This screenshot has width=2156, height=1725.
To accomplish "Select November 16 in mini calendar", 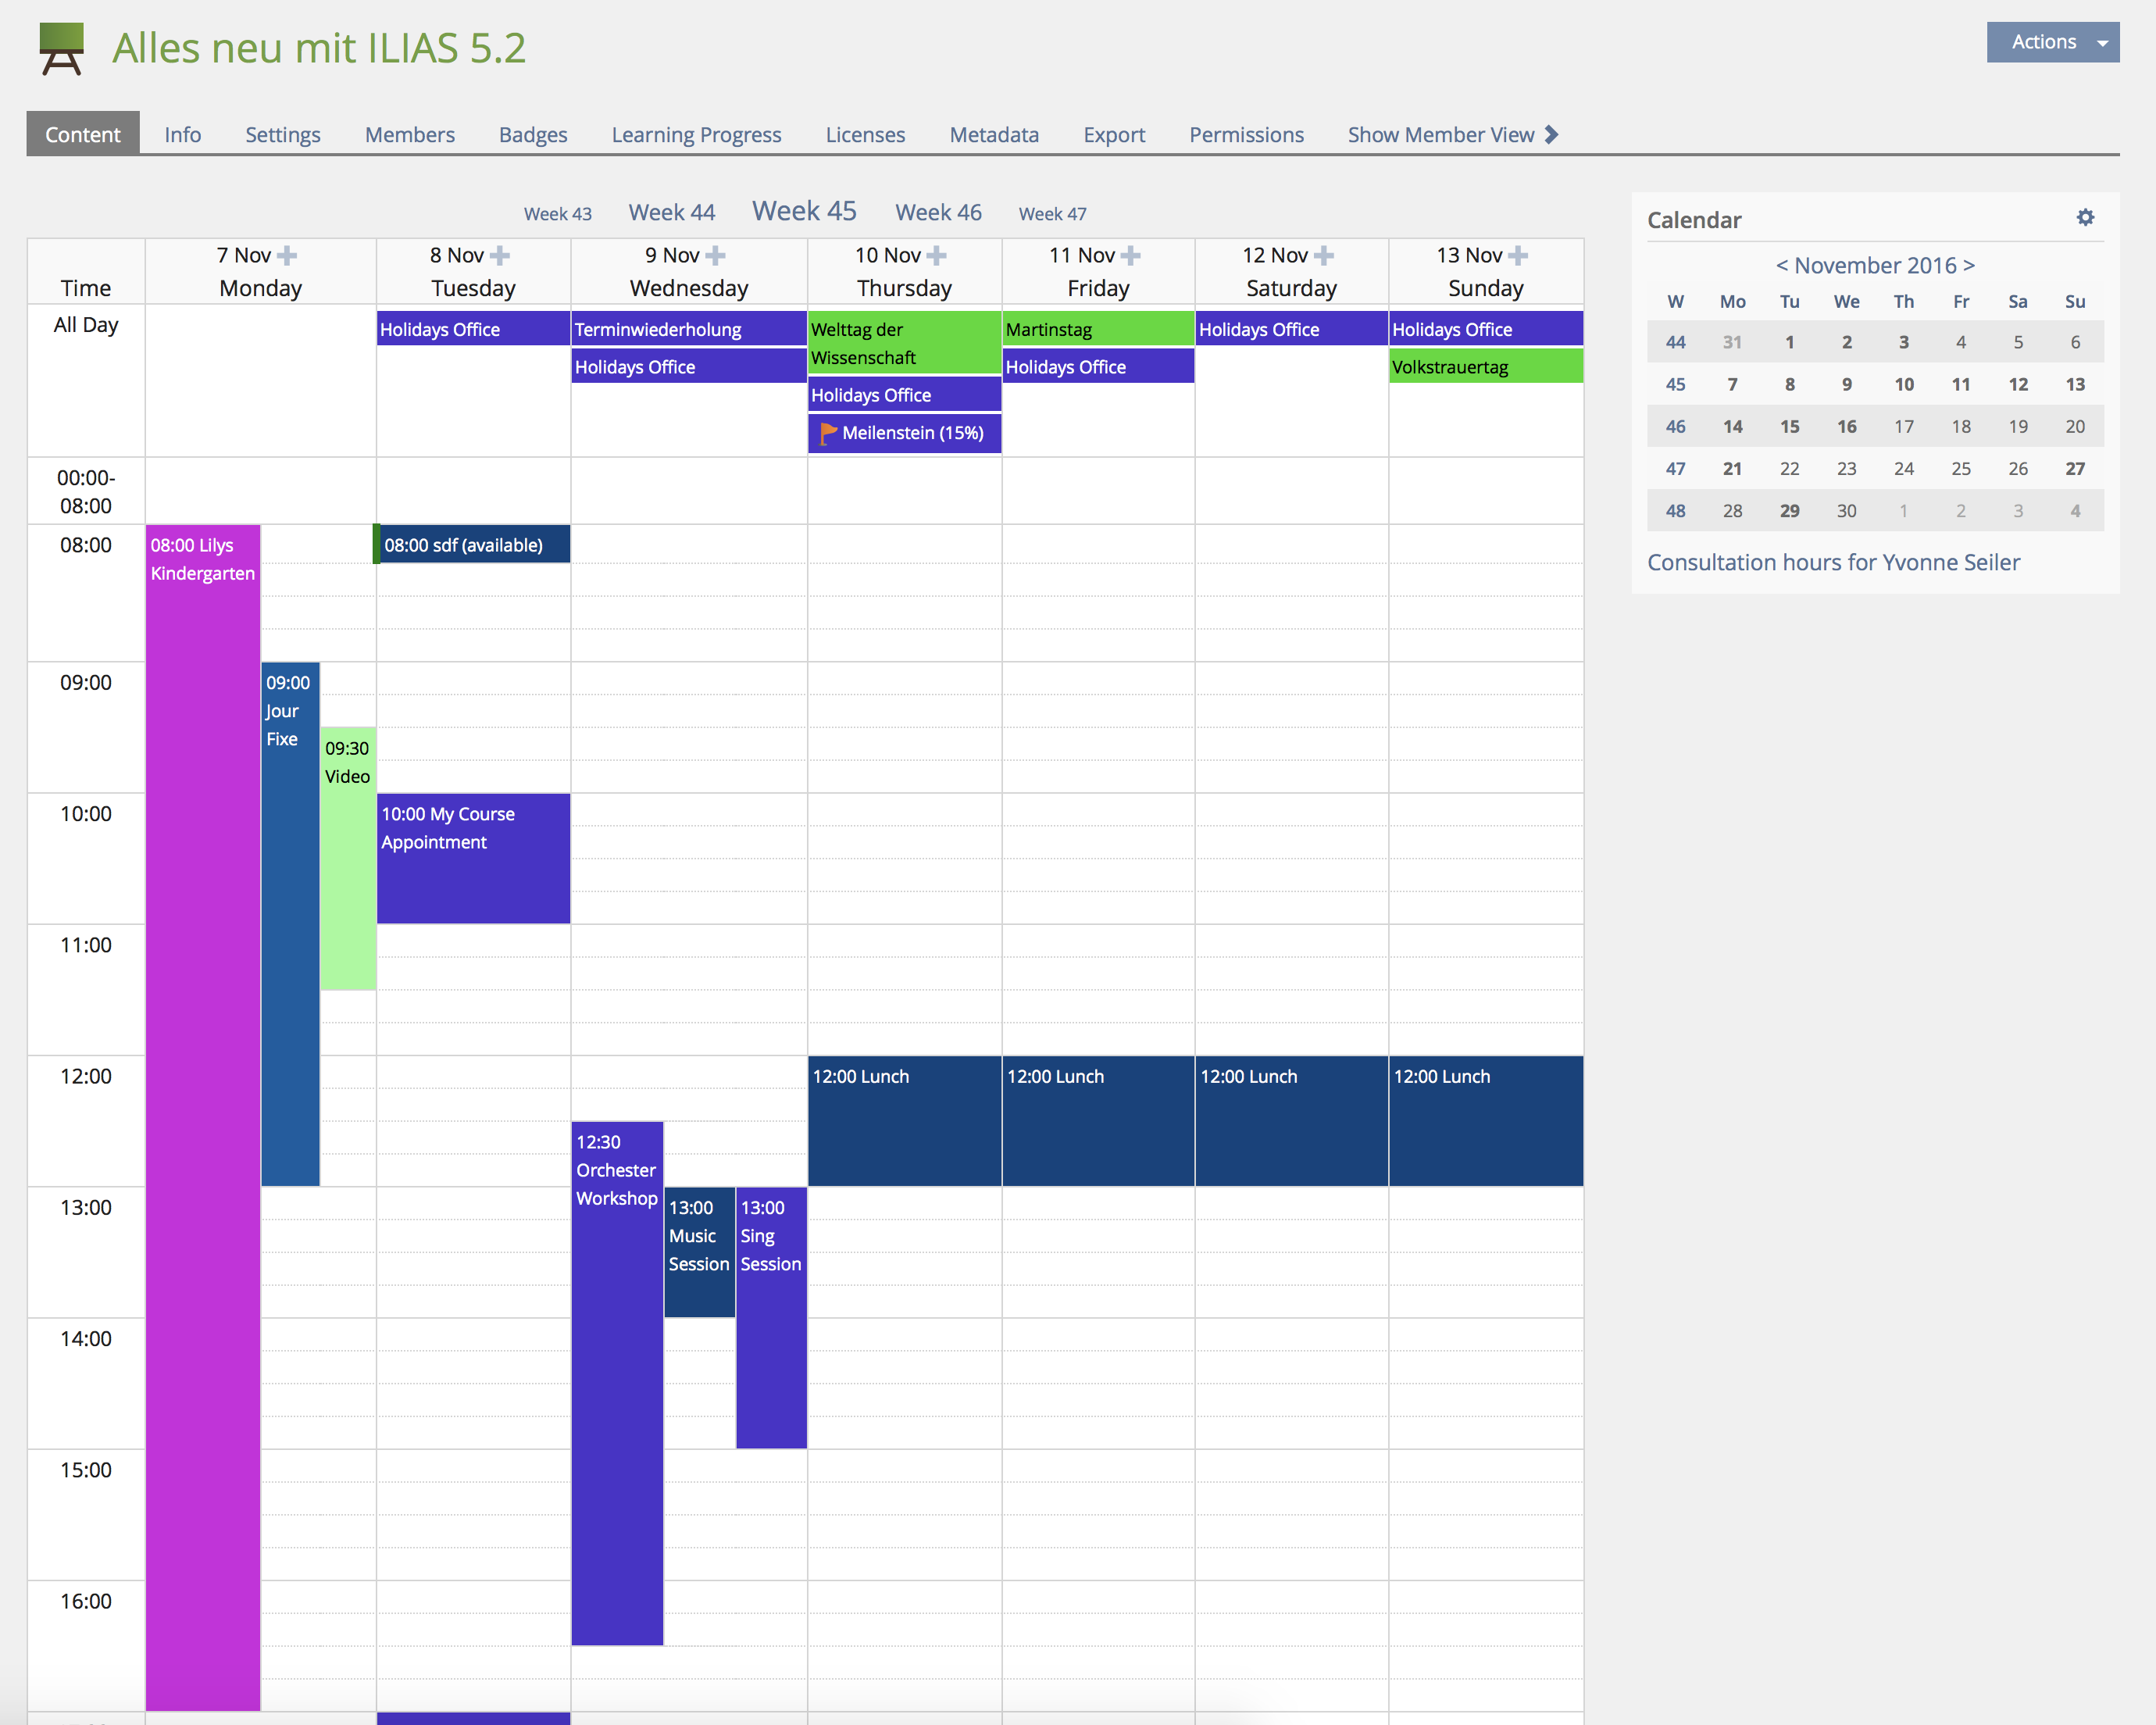I will (1846, 426).
